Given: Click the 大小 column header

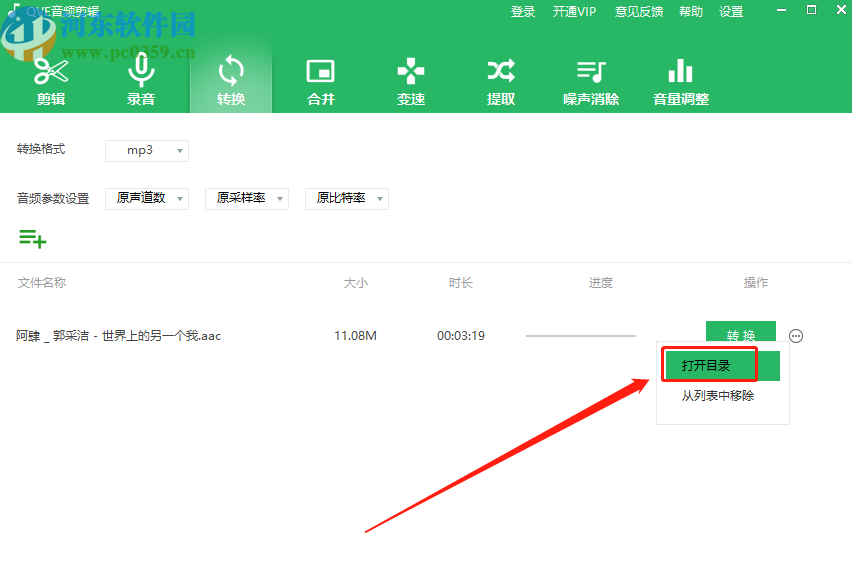Looking at the screenshot, I should (355, 283).
